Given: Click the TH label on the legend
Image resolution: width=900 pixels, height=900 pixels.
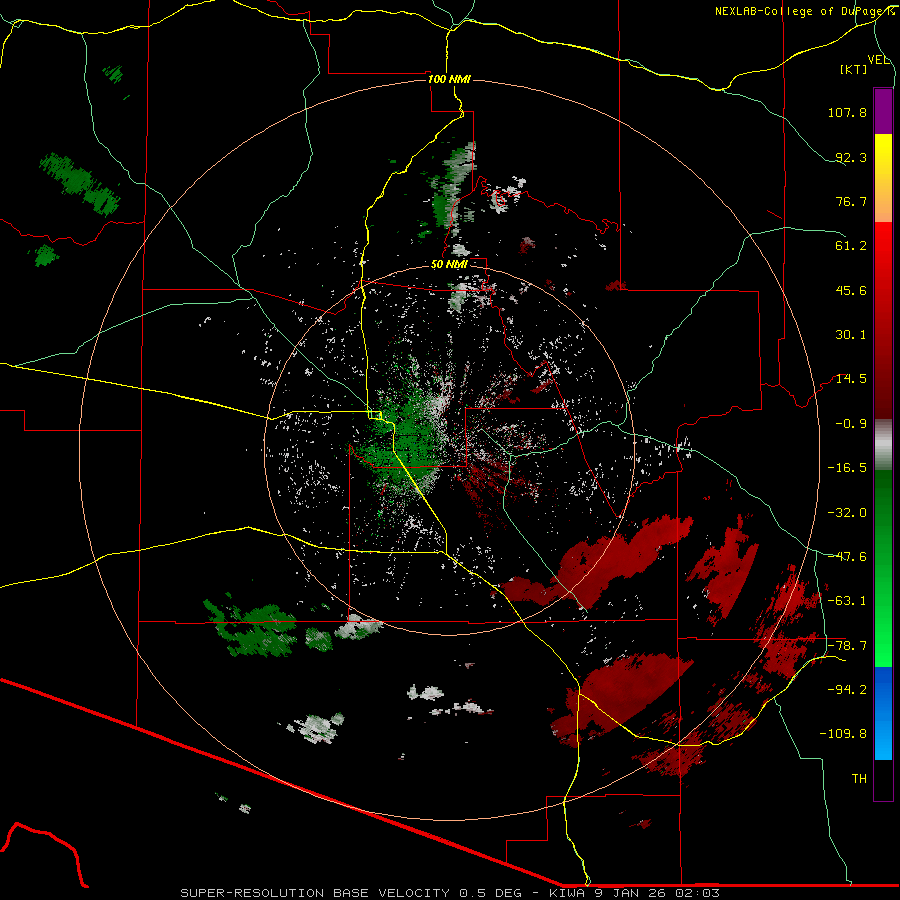Looking at the screenshot, I should coord(859,779).
